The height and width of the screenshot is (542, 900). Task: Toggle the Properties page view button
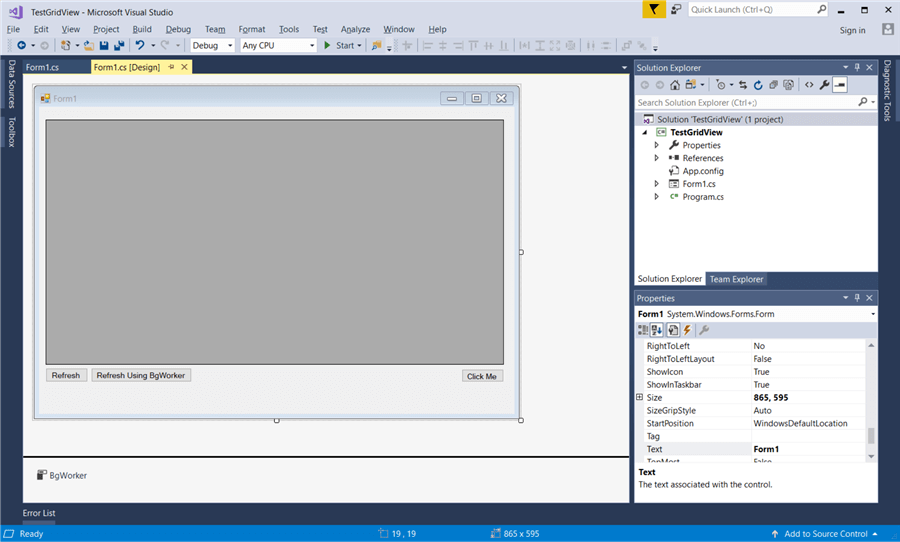point(673,330)
